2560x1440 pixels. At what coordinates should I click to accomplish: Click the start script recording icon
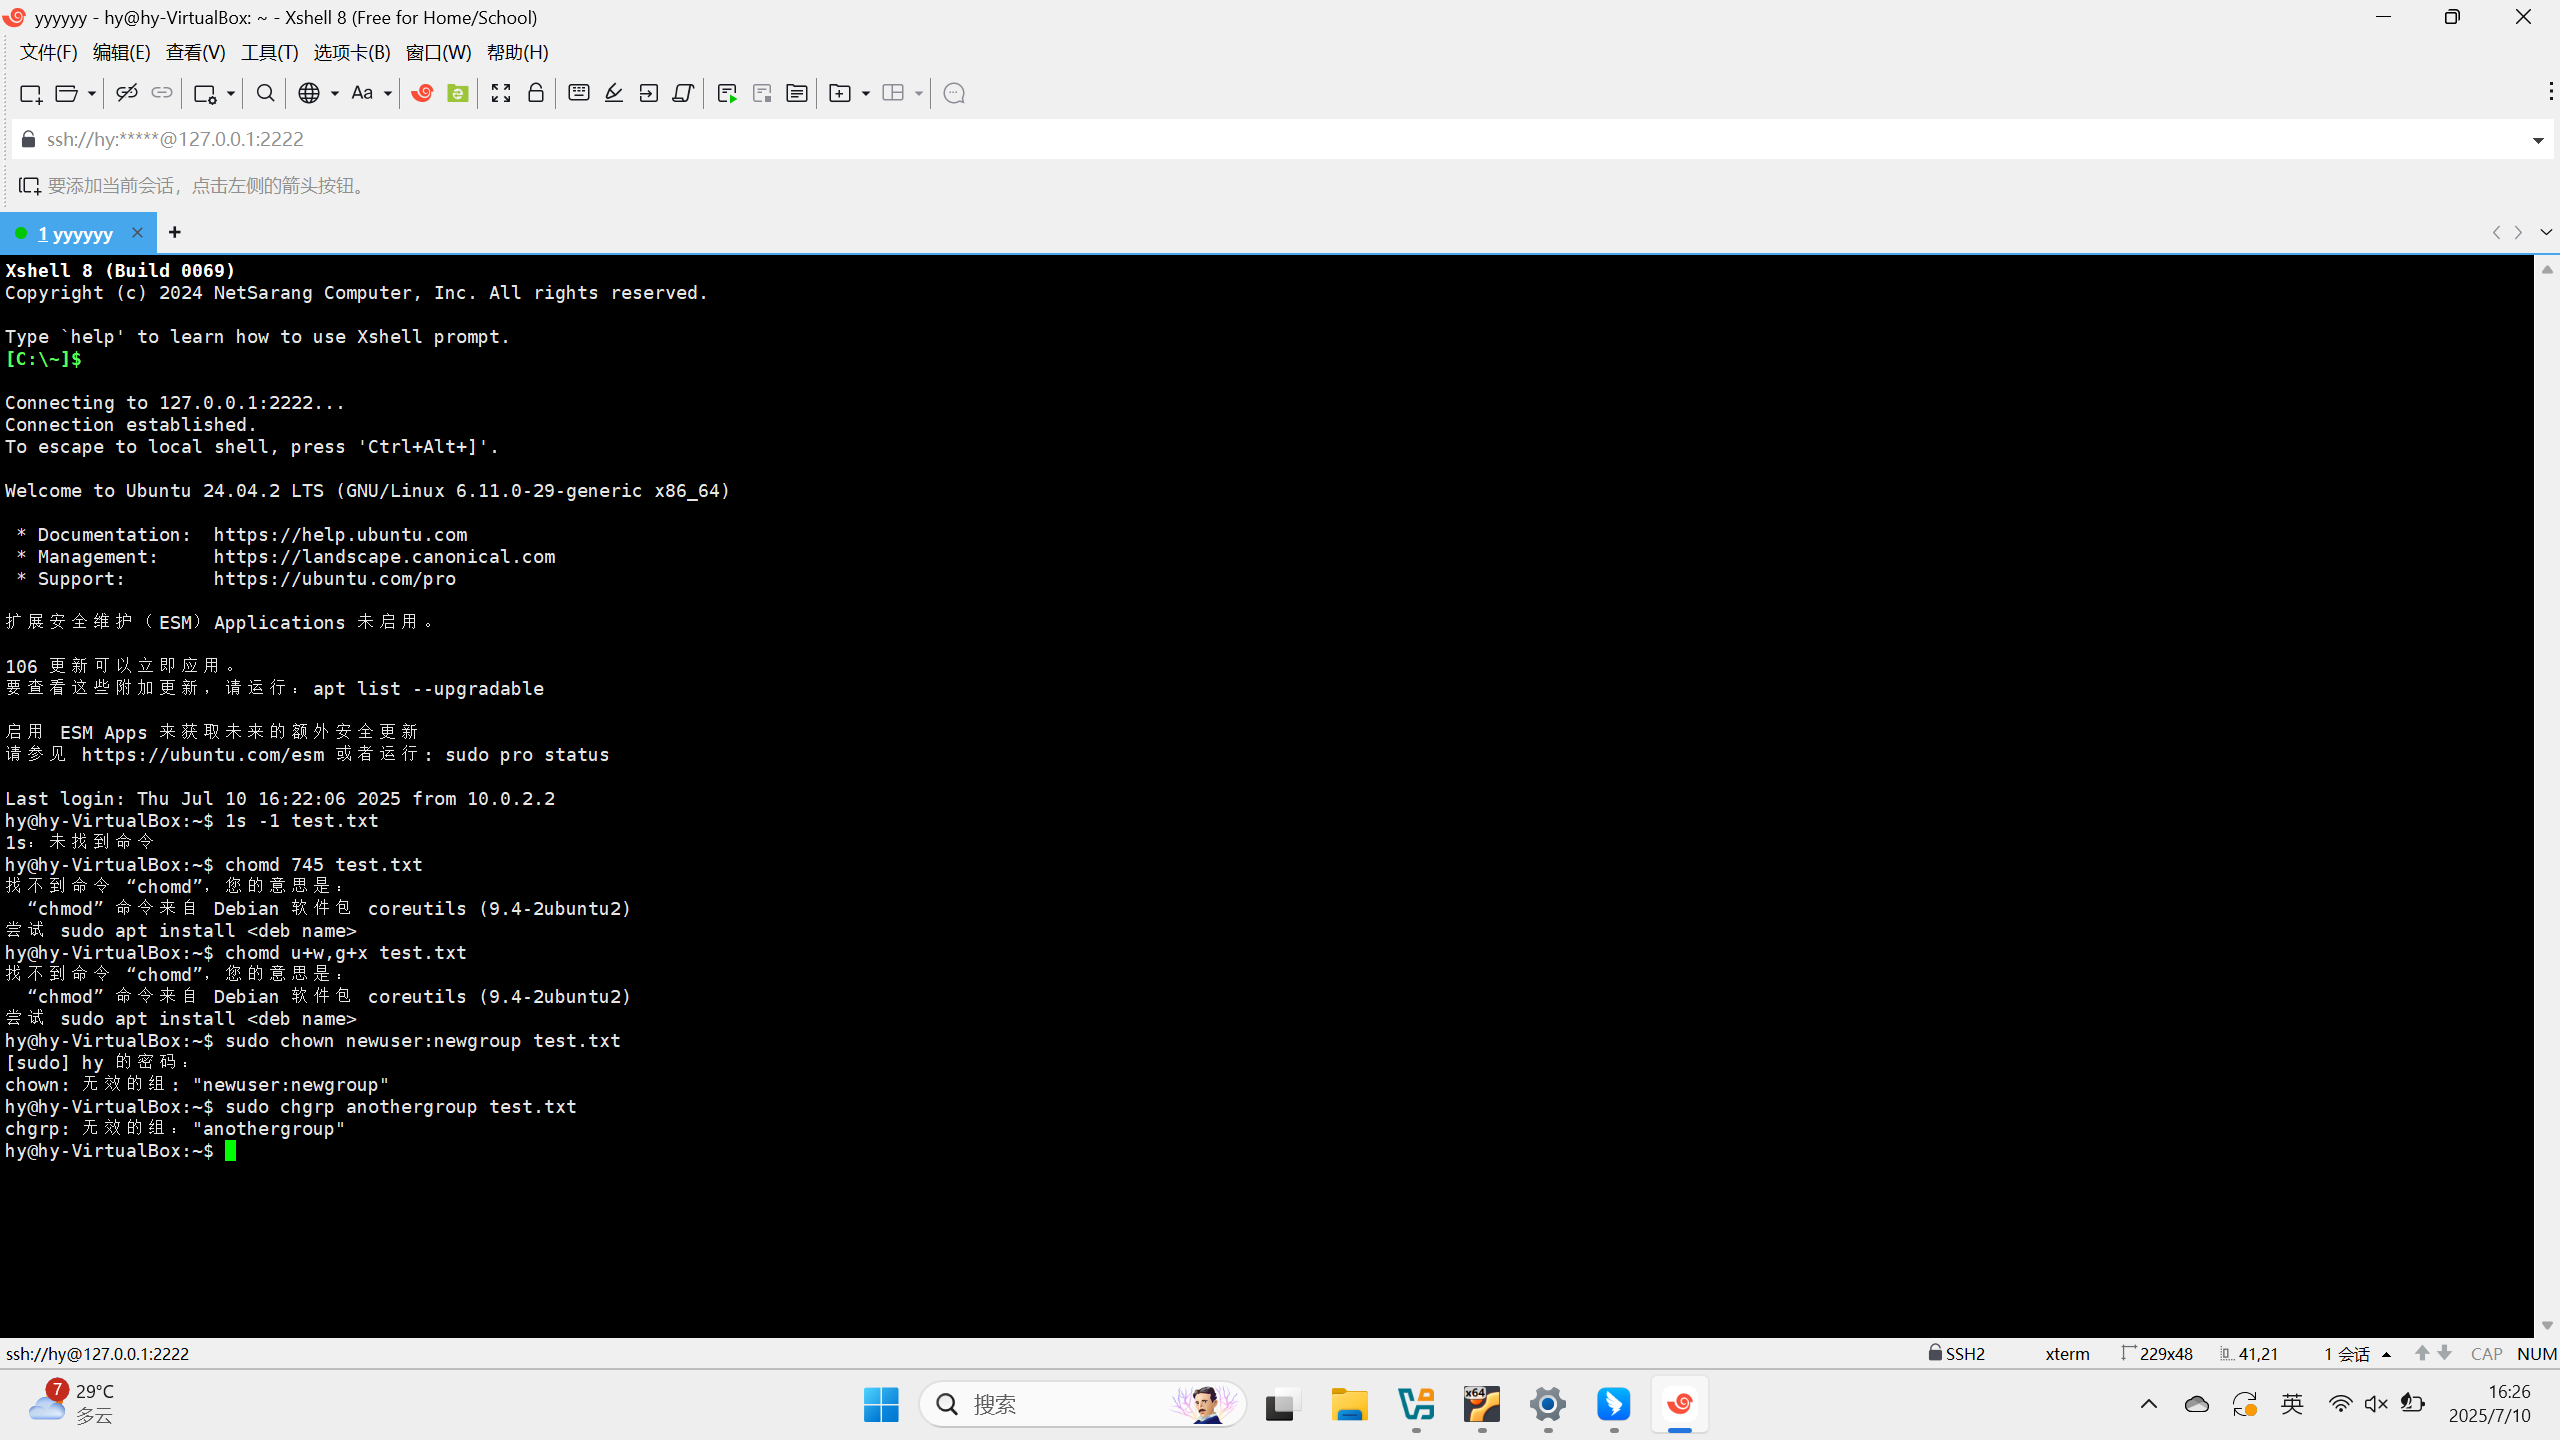[x=727, y=93]
